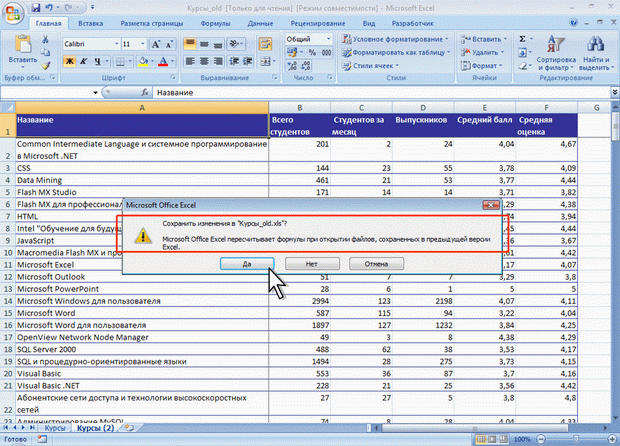
Task: Open the Общий number format dropdown
Action: tap(328, 39)
